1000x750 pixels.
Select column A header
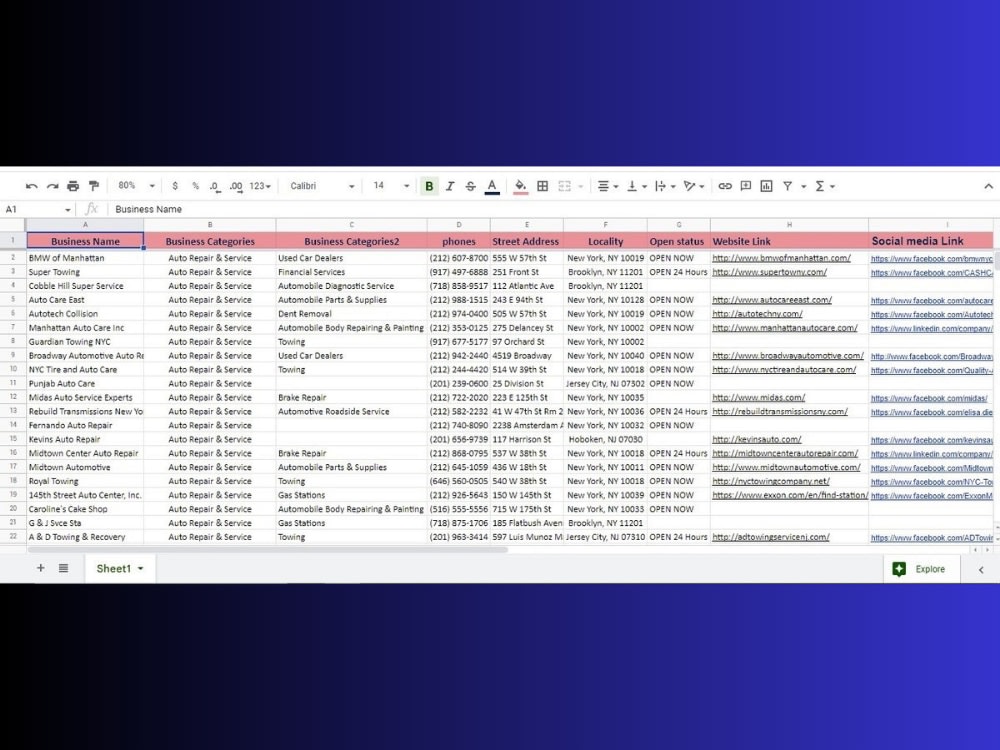[x=85, y=224]
